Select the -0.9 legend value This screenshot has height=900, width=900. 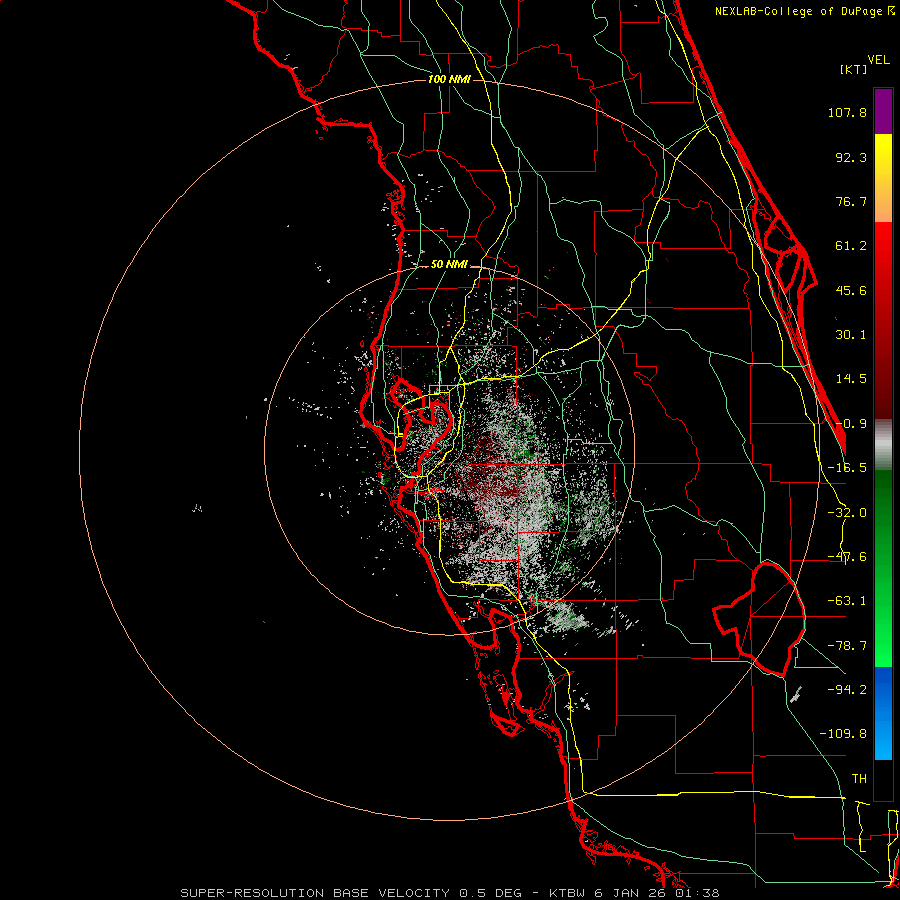pyautogui.click(x=851, y=424)
